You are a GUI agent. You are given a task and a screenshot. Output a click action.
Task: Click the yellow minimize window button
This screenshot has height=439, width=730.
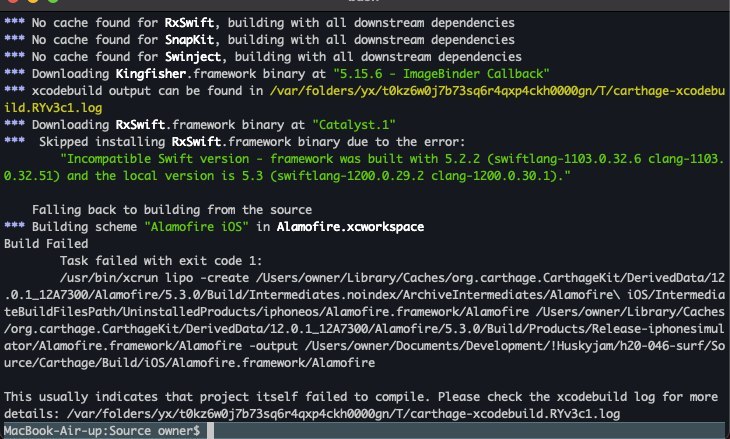[33, 0]
